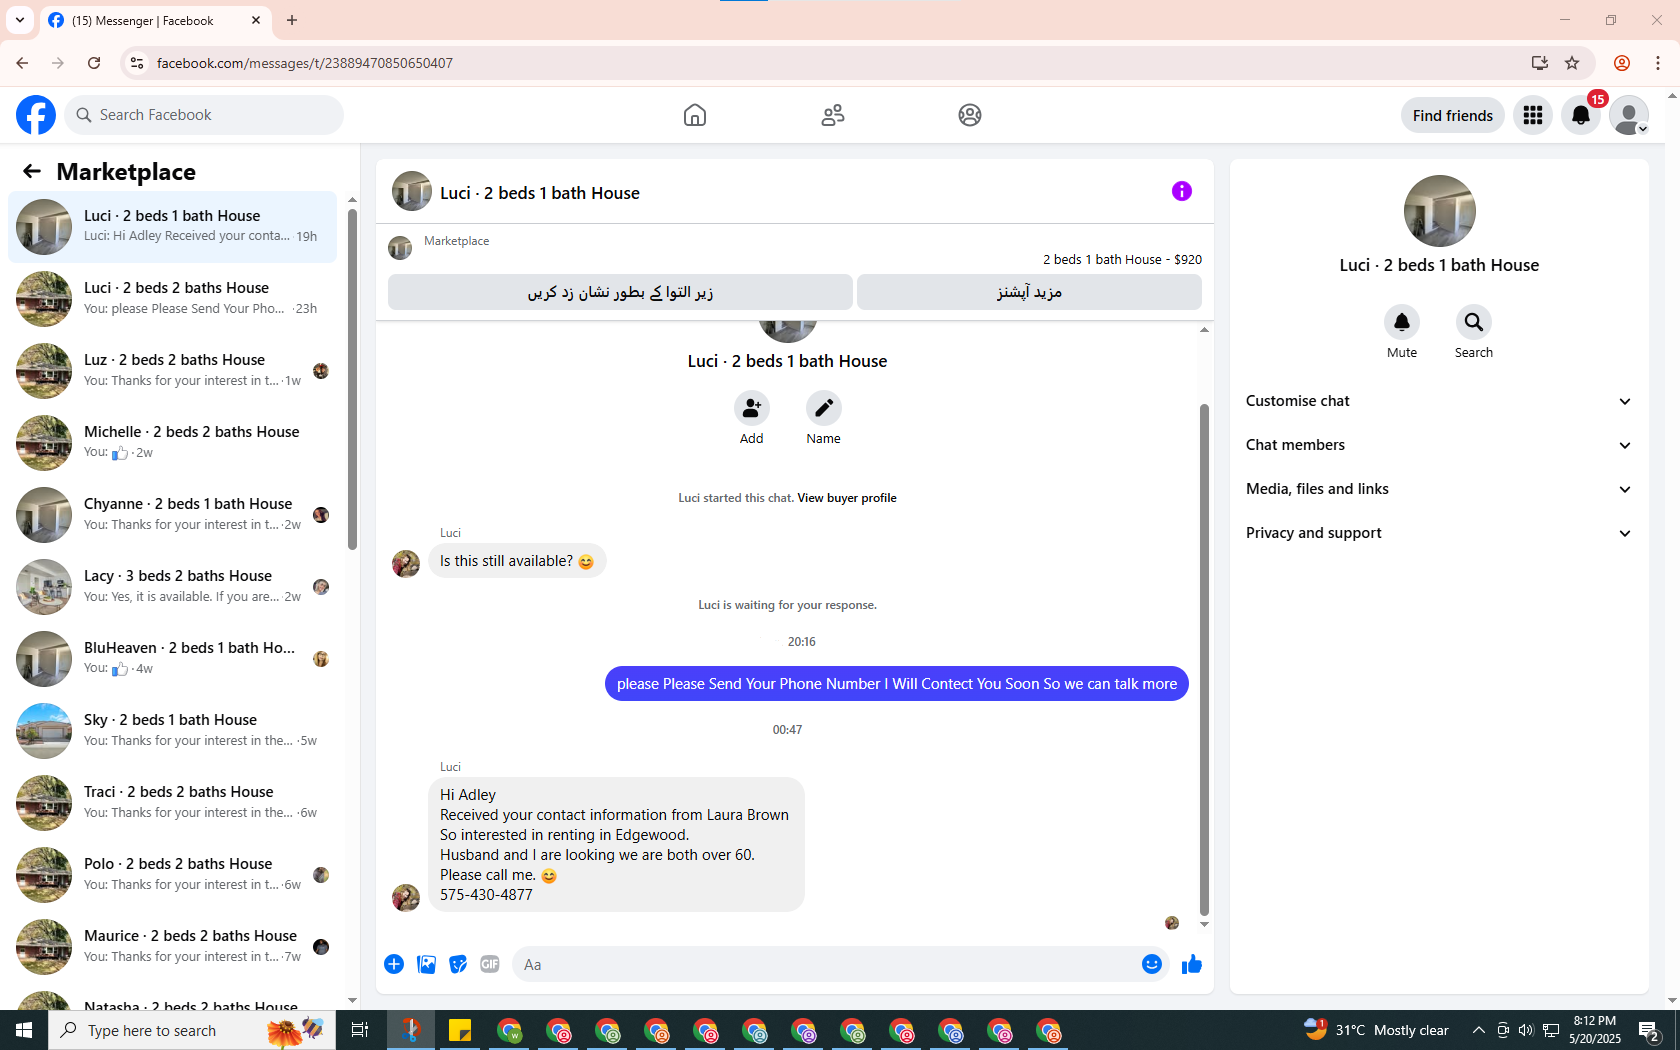Open Lacy 3 beds 2 baths House chat
This screenshot has height=1050, width=1680.
tap(172, 587)
